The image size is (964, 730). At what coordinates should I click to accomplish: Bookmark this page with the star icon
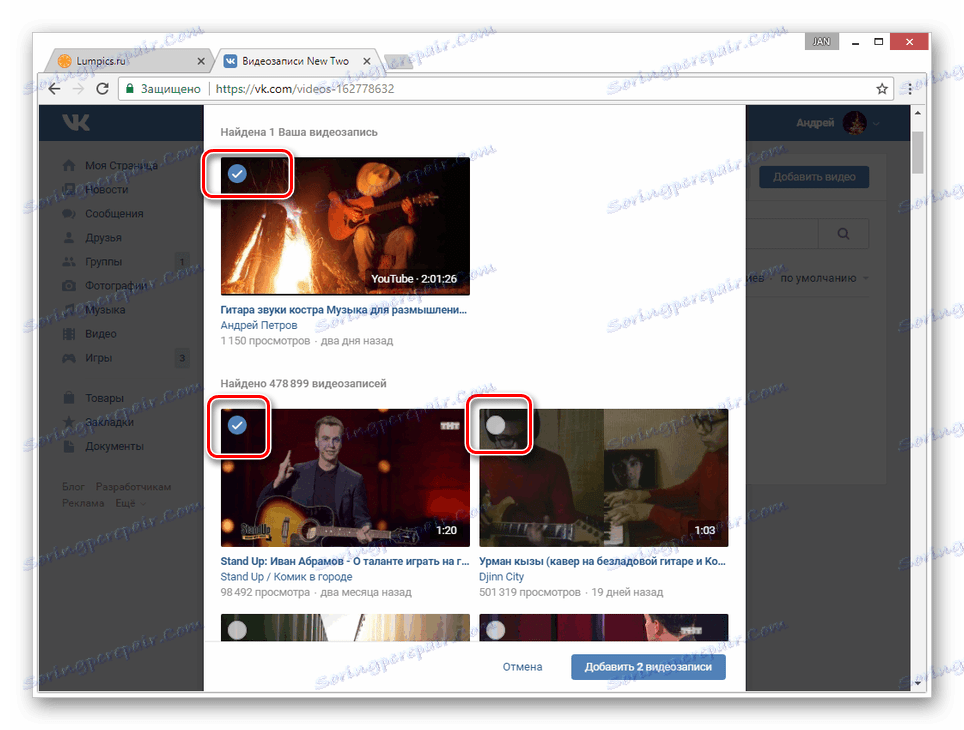[882, 89]
